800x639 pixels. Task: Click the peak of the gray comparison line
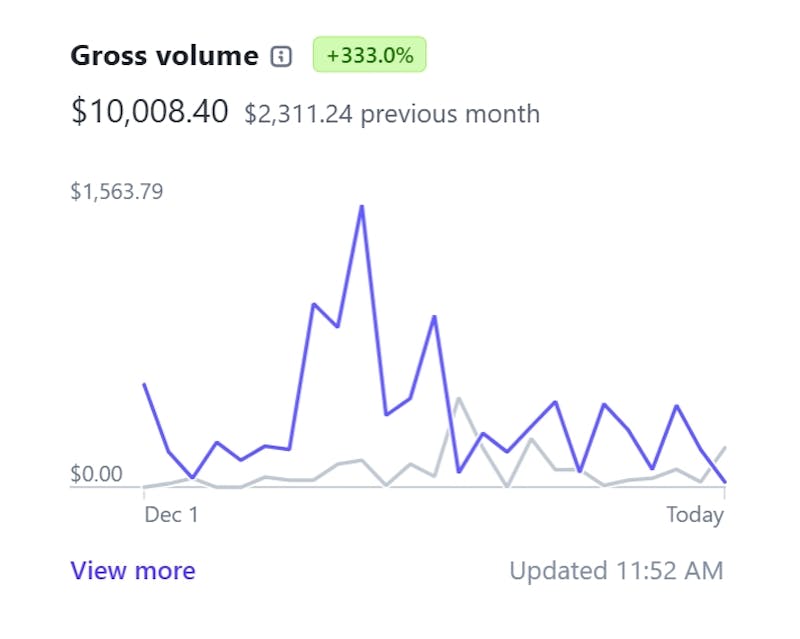[x=460, y=397]
